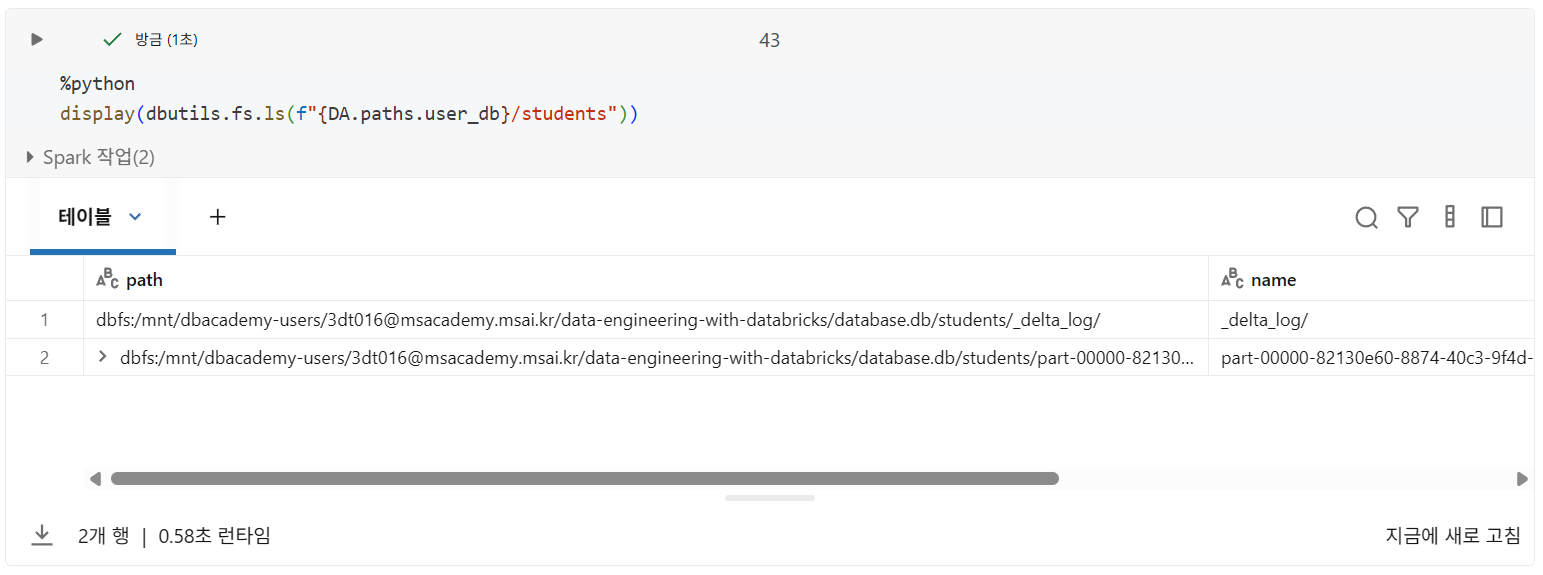
Task: Expand the Spark 작업(2) section
Action: (x=90, y=157)
